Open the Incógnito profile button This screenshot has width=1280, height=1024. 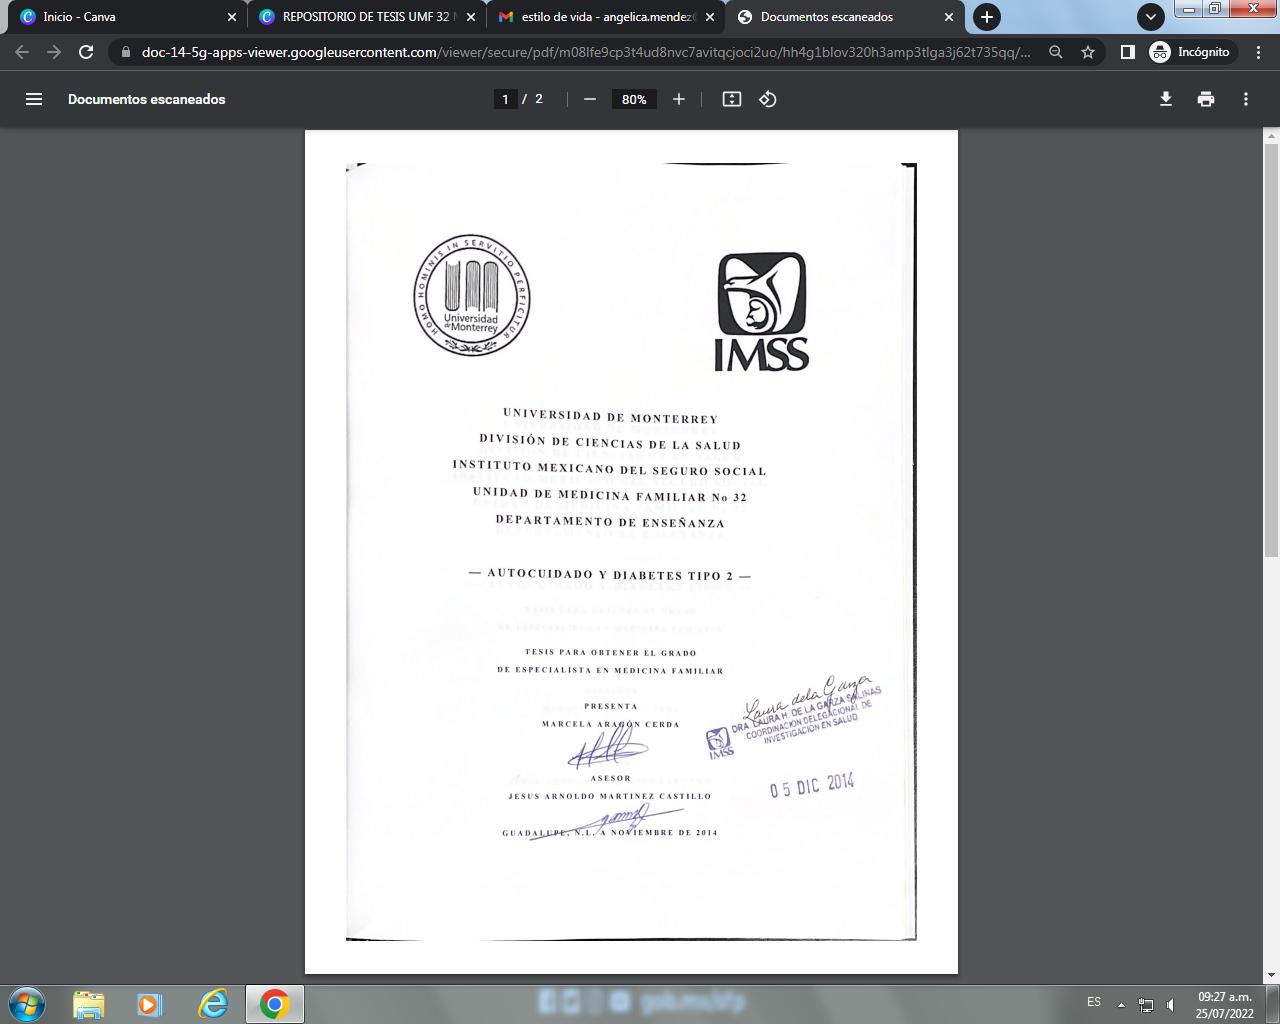(x=1192, y=52)
